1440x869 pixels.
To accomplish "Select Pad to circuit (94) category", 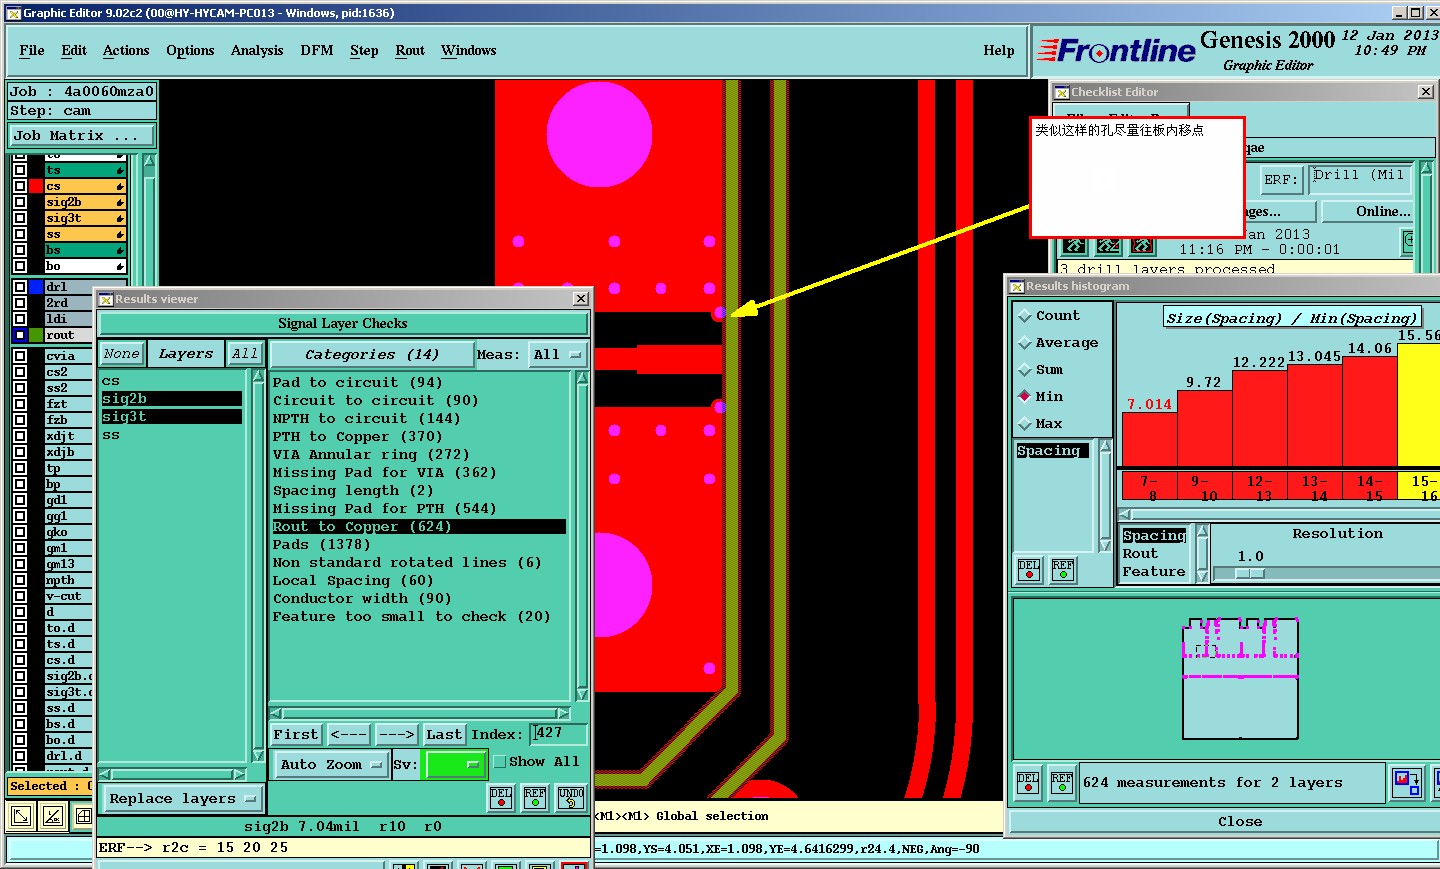I will coord(357,383).
